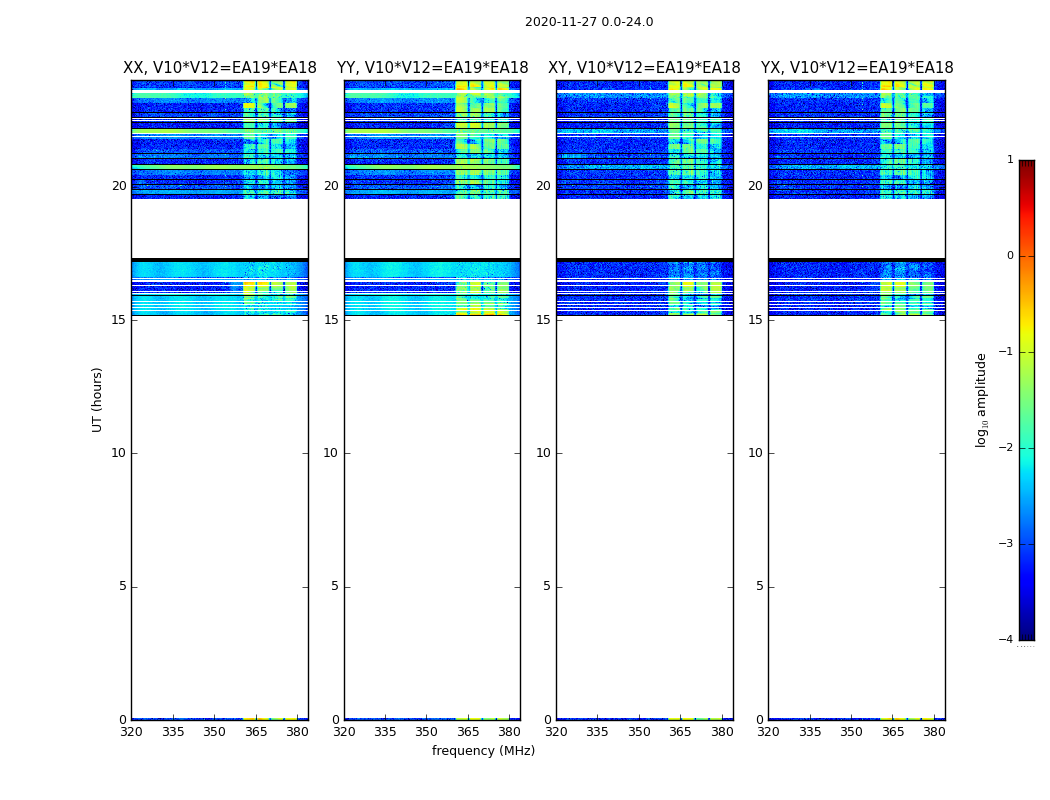Screen dimensions: 1050x800
Task: Click the XX, V10*V12=EA19*EA18 panel title
Action: pyautogui.click(x=220, y=68)
